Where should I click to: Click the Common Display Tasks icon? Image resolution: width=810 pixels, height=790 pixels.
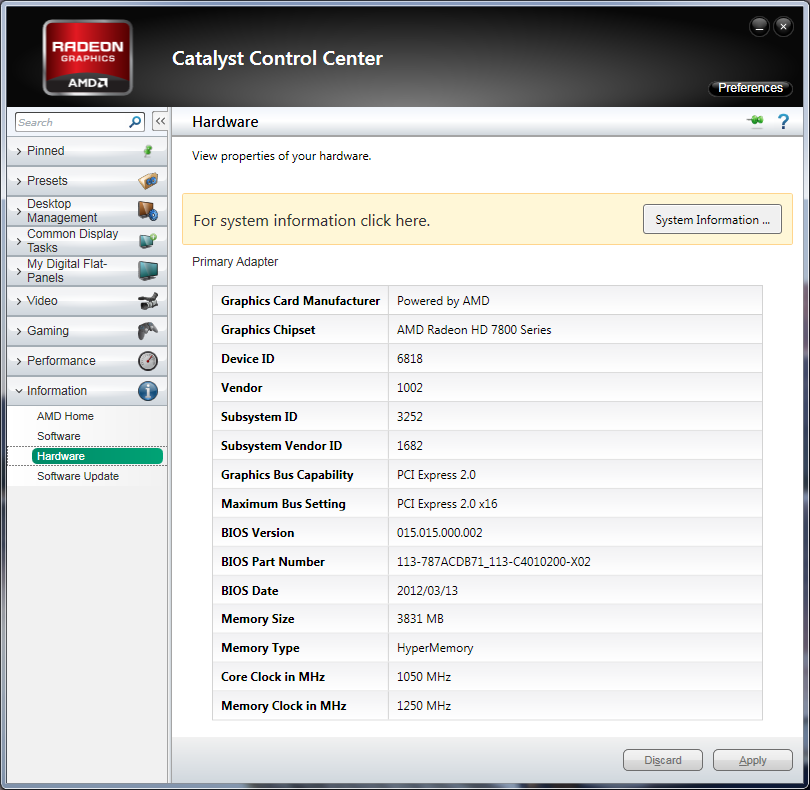point(148,241)
